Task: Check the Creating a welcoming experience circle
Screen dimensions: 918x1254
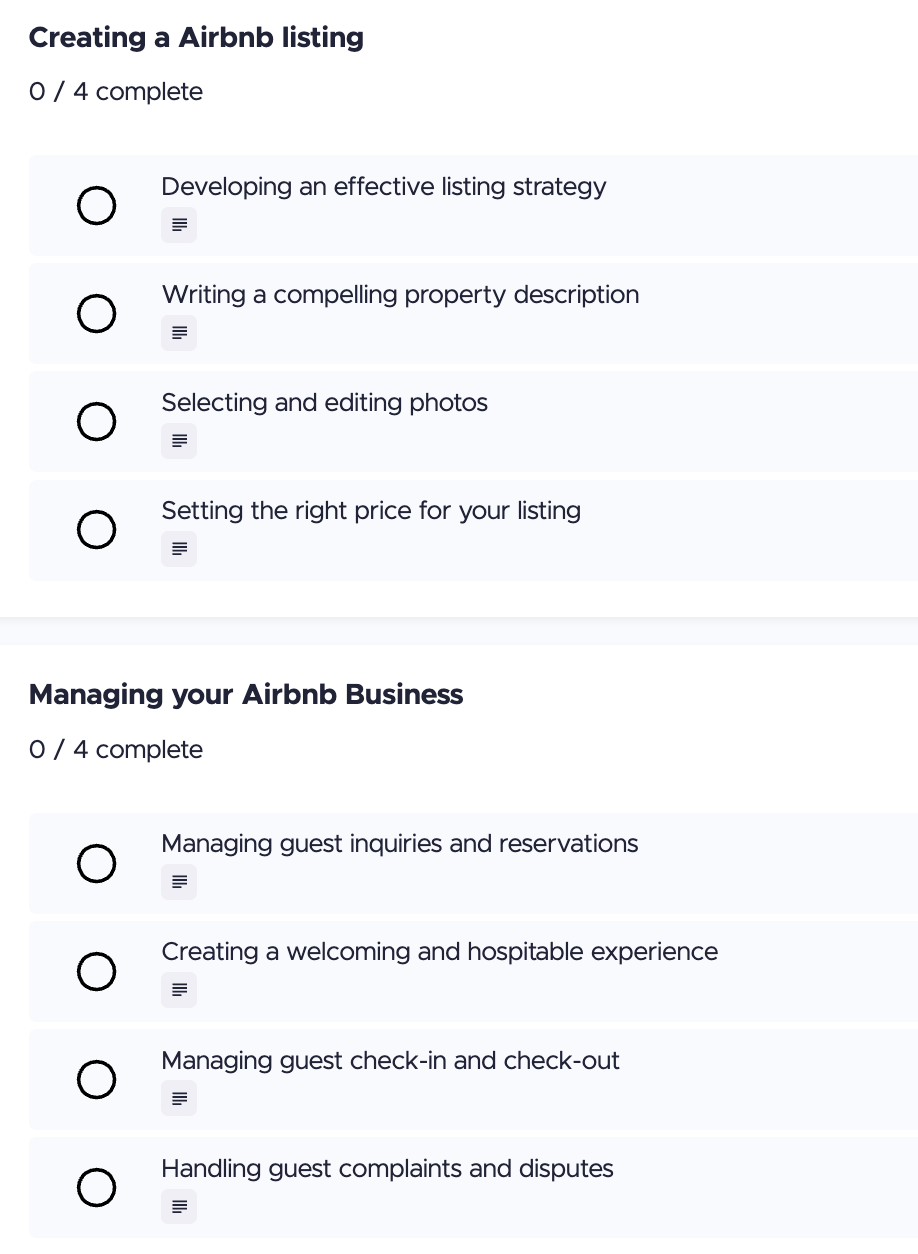Action: tap(96, 971)
